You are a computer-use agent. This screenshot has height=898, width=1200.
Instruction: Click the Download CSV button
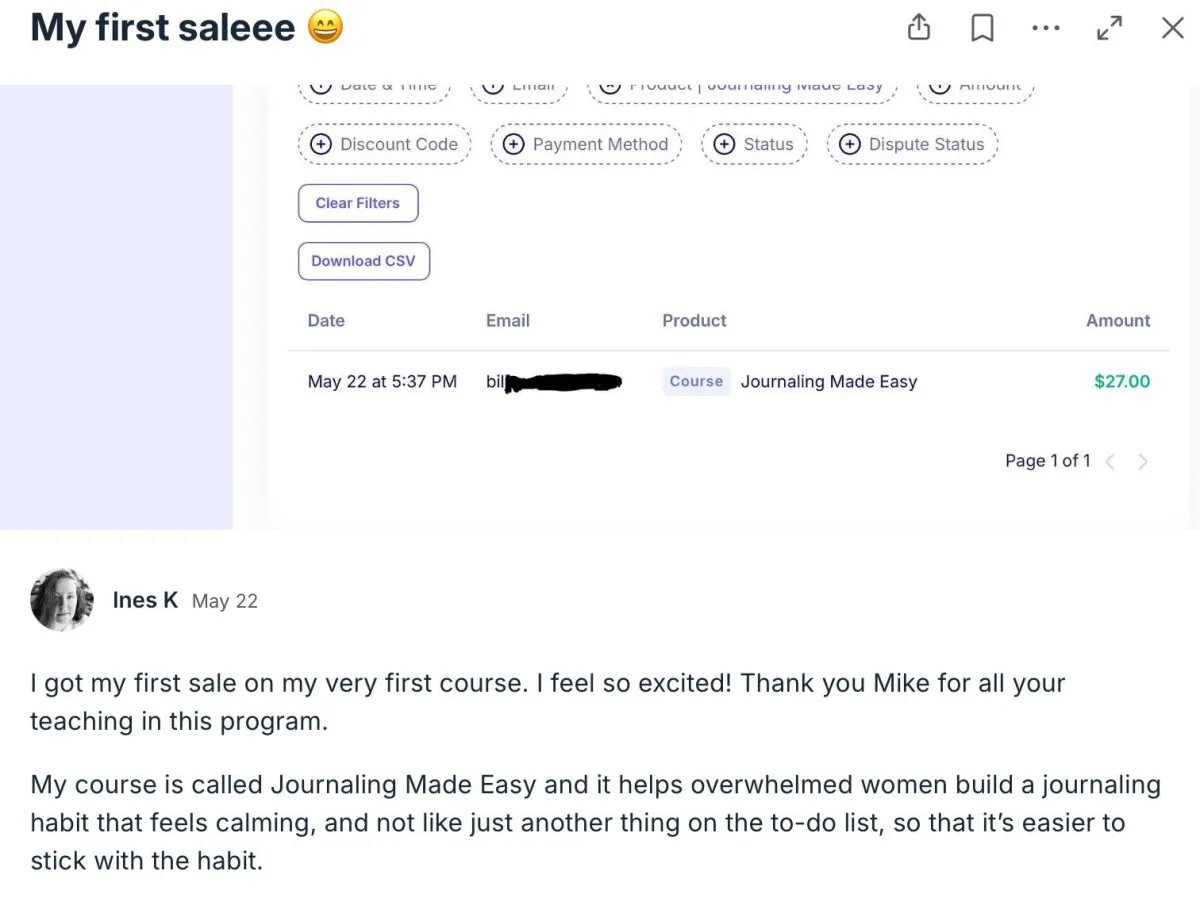pyautogui.click(x=363, y=261)
